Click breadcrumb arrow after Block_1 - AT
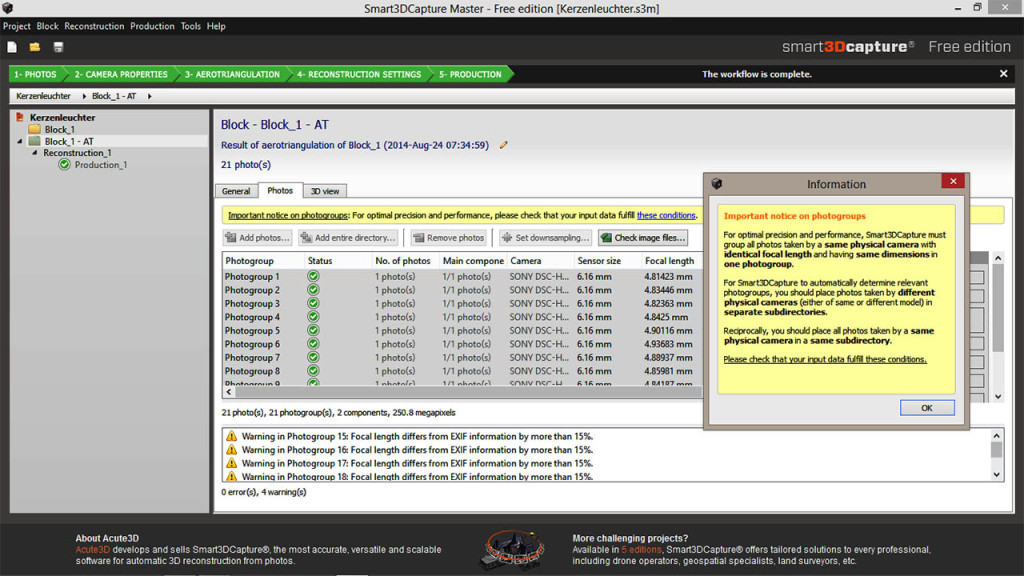The width and height of the screenshot is (1024, 576). click(150, 96)
